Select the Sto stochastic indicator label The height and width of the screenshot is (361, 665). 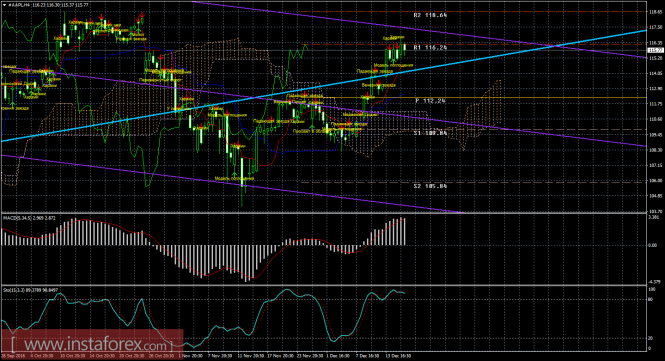(30, 290)
